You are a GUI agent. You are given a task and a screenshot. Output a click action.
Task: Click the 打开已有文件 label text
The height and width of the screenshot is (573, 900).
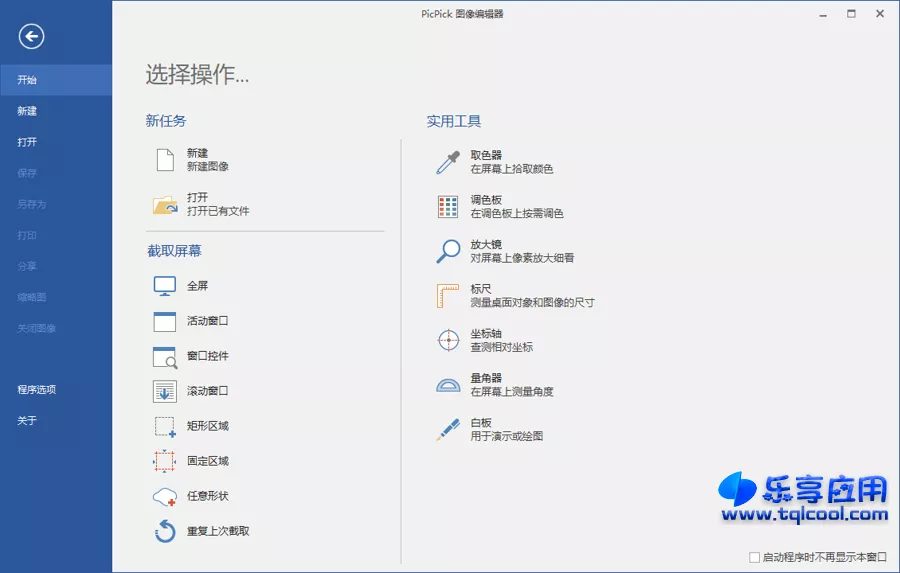click(x=218, y=211)
